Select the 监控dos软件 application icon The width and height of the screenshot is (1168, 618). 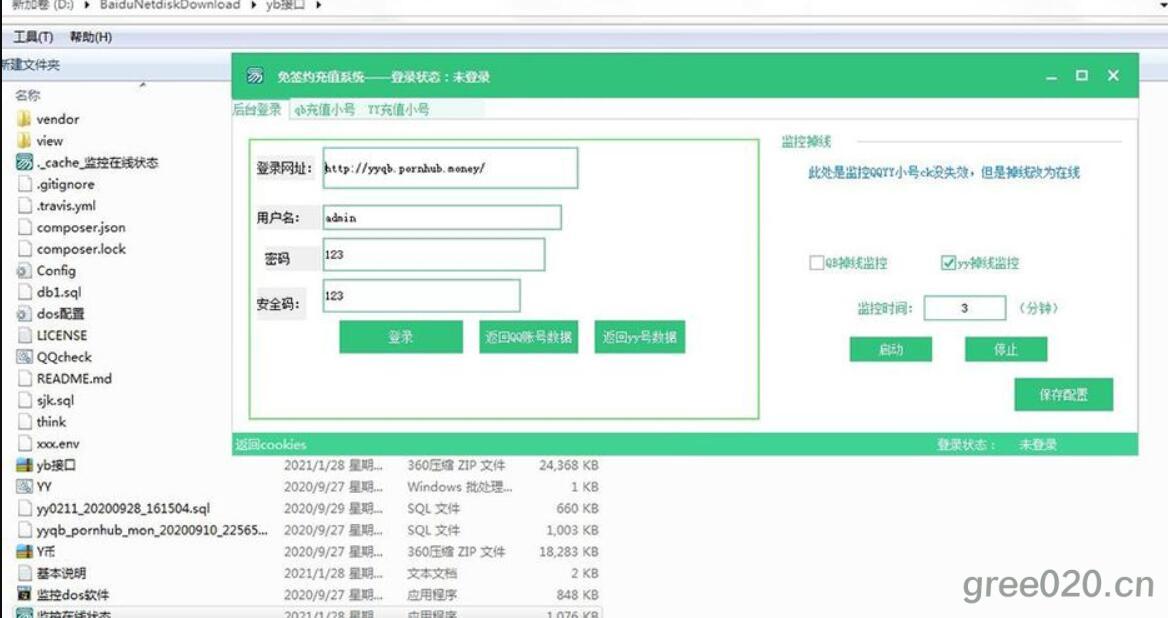pyautogui.click(x=24, y=595)
